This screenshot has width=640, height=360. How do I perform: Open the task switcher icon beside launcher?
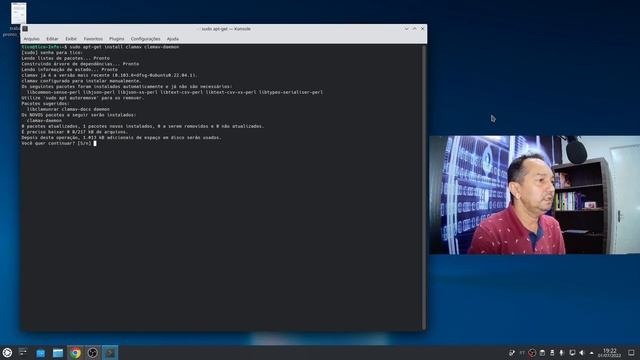(23, 352)
